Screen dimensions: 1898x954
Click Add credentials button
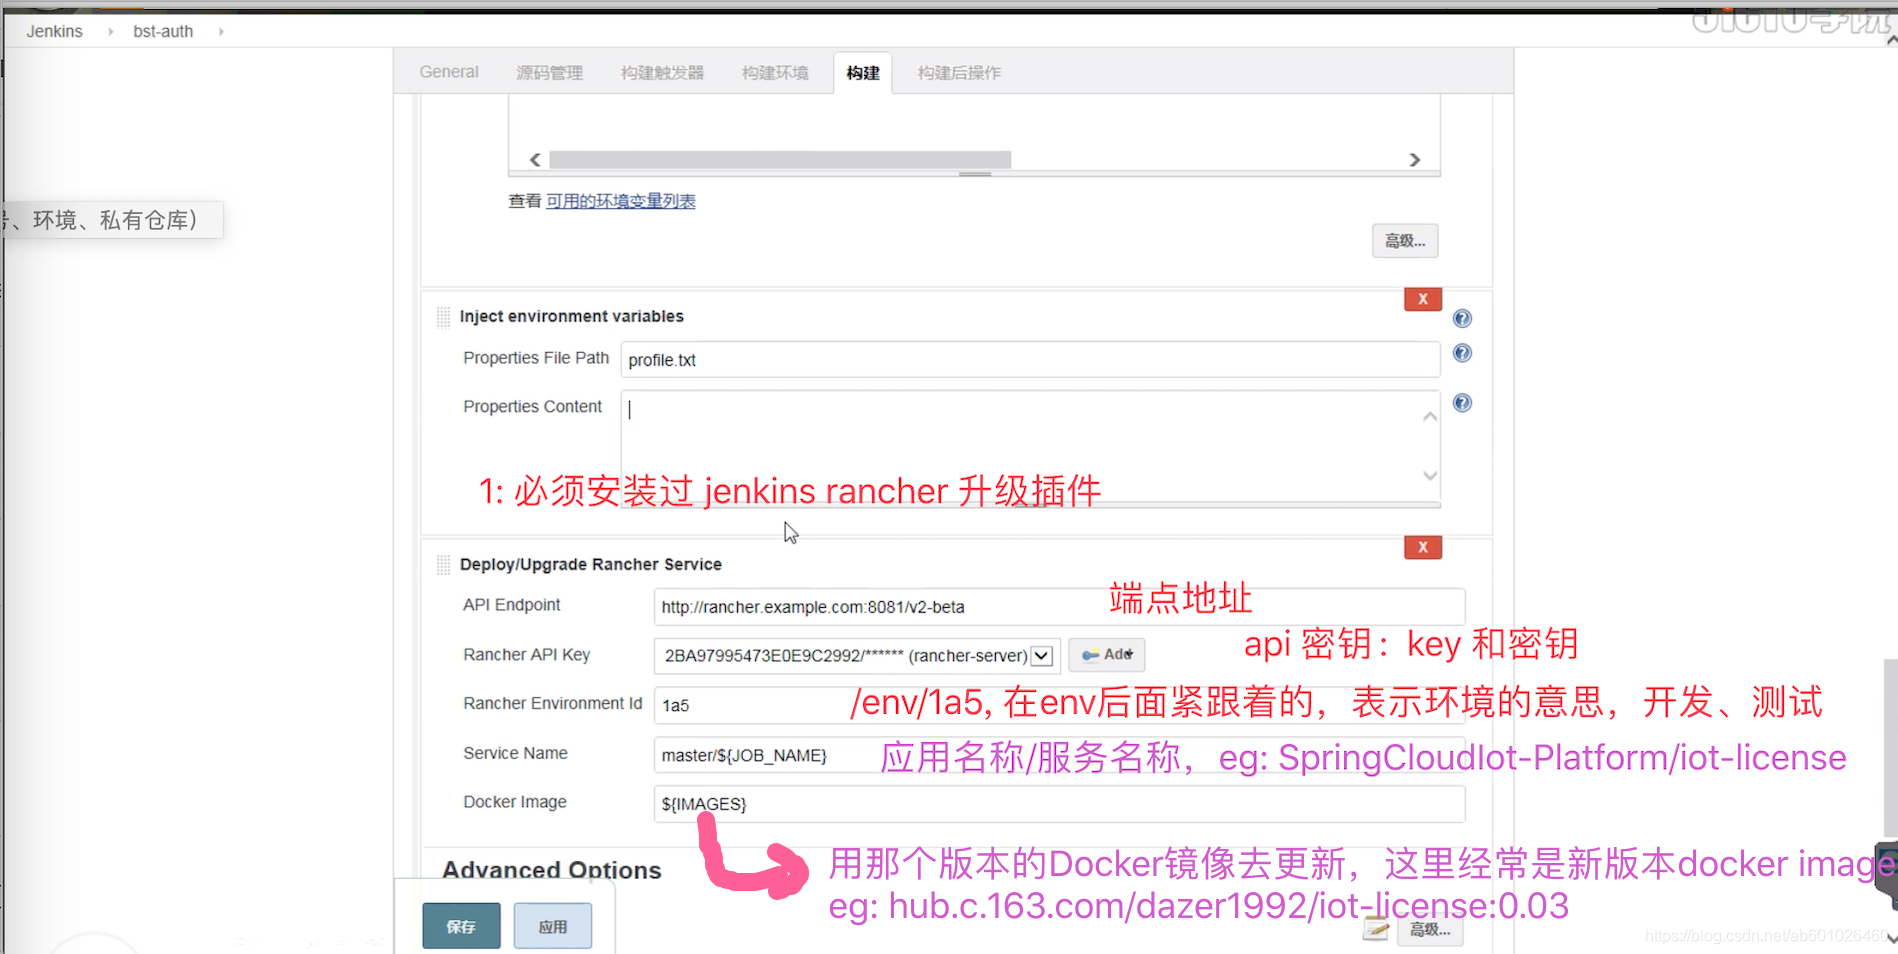point(1106,655)
